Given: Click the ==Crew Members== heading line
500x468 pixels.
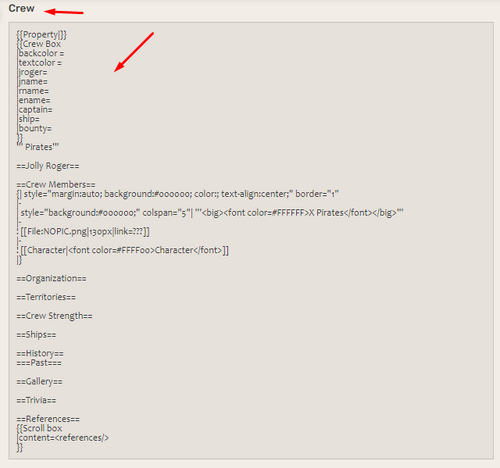Looking at the screenshot, I should coord(56,184).
